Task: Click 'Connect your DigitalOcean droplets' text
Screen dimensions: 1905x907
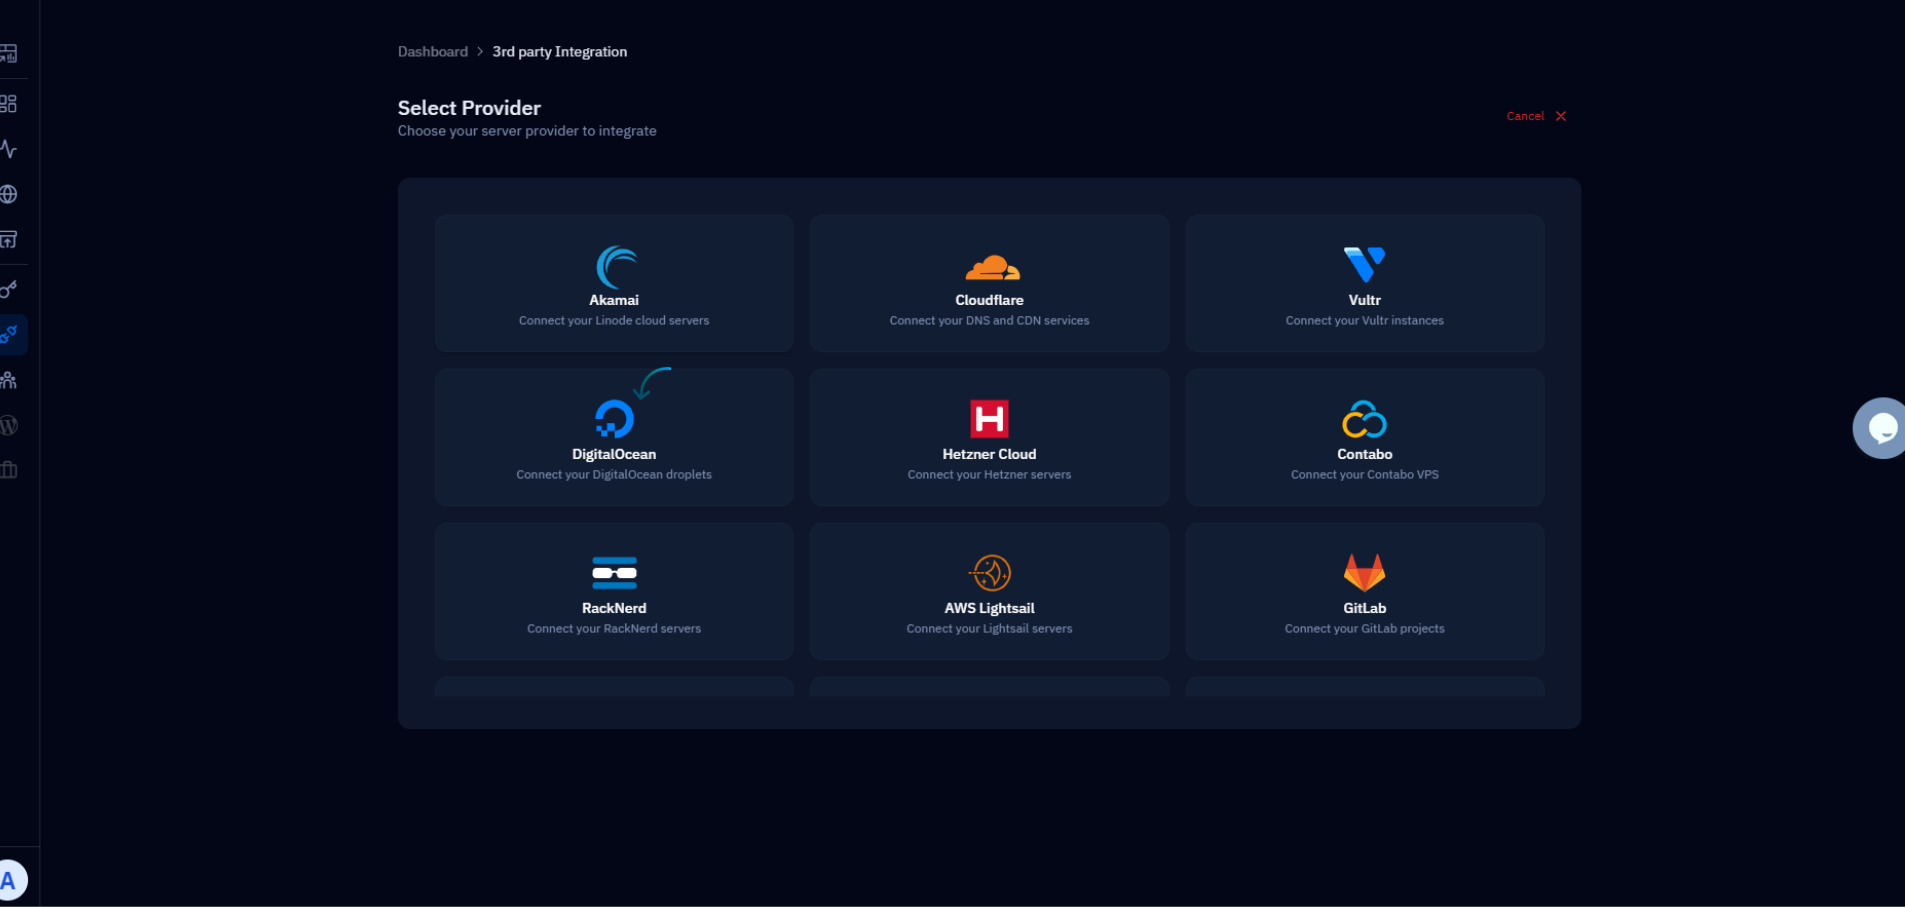Action: 614,475
